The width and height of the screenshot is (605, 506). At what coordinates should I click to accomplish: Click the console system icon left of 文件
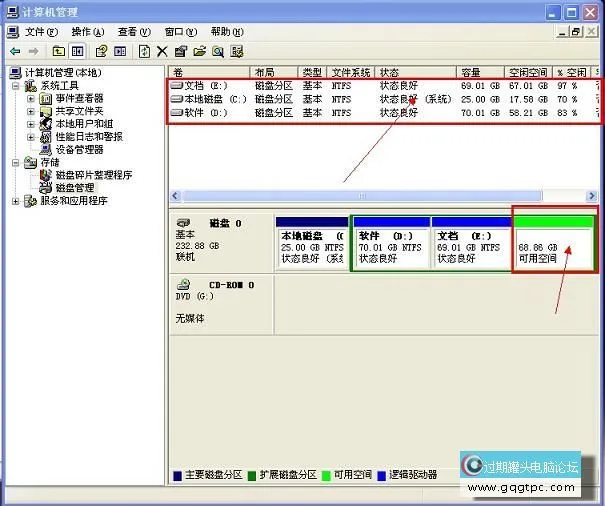coord(13,32)
